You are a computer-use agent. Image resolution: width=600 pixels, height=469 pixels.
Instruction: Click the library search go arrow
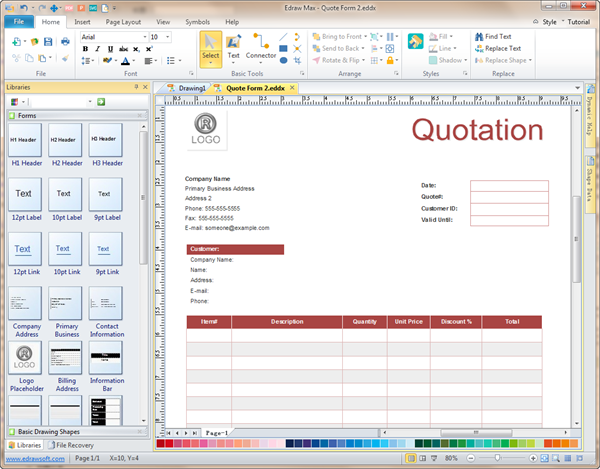tap(101, 102)
